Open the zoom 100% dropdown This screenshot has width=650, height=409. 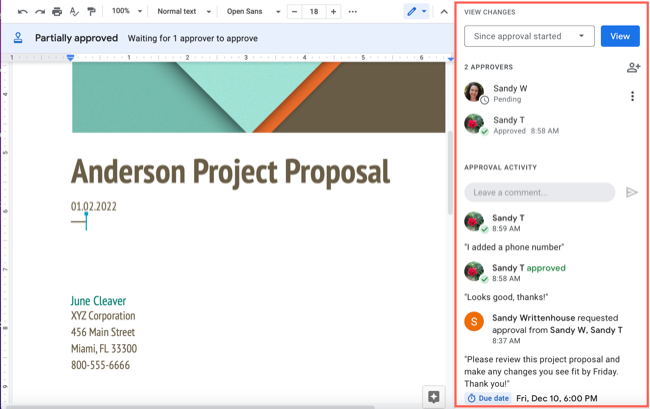[x=127, y=11]
